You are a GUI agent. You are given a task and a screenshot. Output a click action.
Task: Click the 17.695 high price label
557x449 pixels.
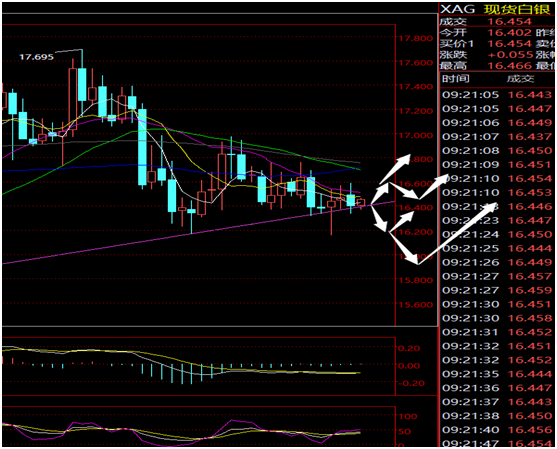[x=36, y=57]
